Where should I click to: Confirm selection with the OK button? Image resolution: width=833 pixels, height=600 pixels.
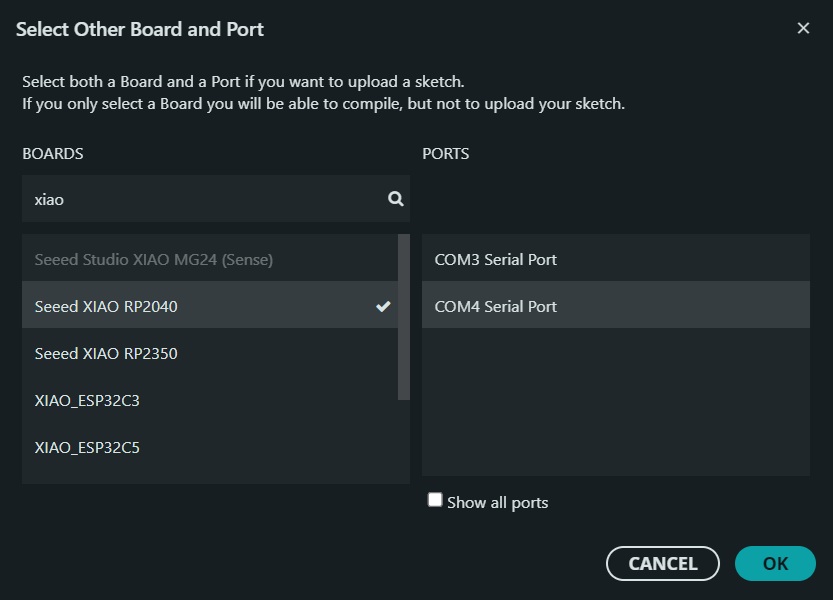pos(775,563)
